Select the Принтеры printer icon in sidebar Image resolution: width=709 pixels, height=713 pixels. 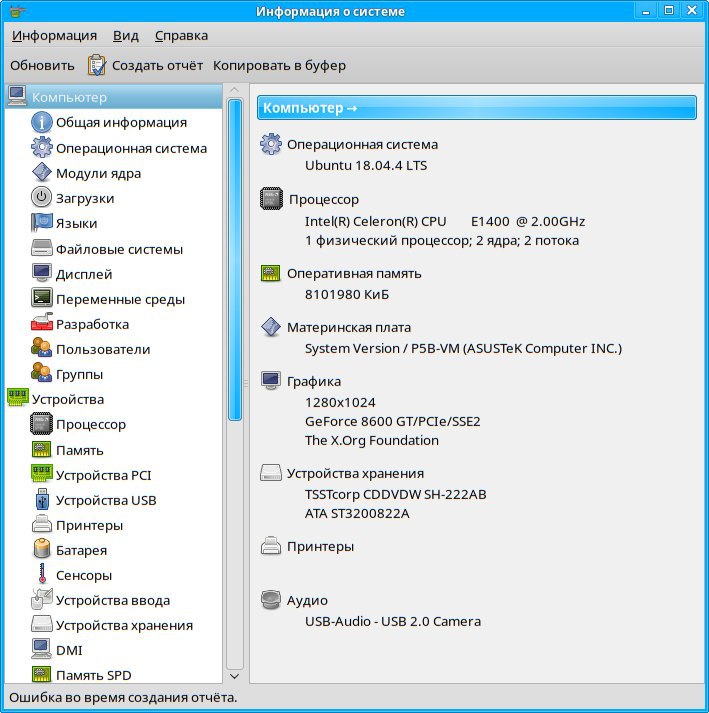pyautogui.click(x=41, y=524)
